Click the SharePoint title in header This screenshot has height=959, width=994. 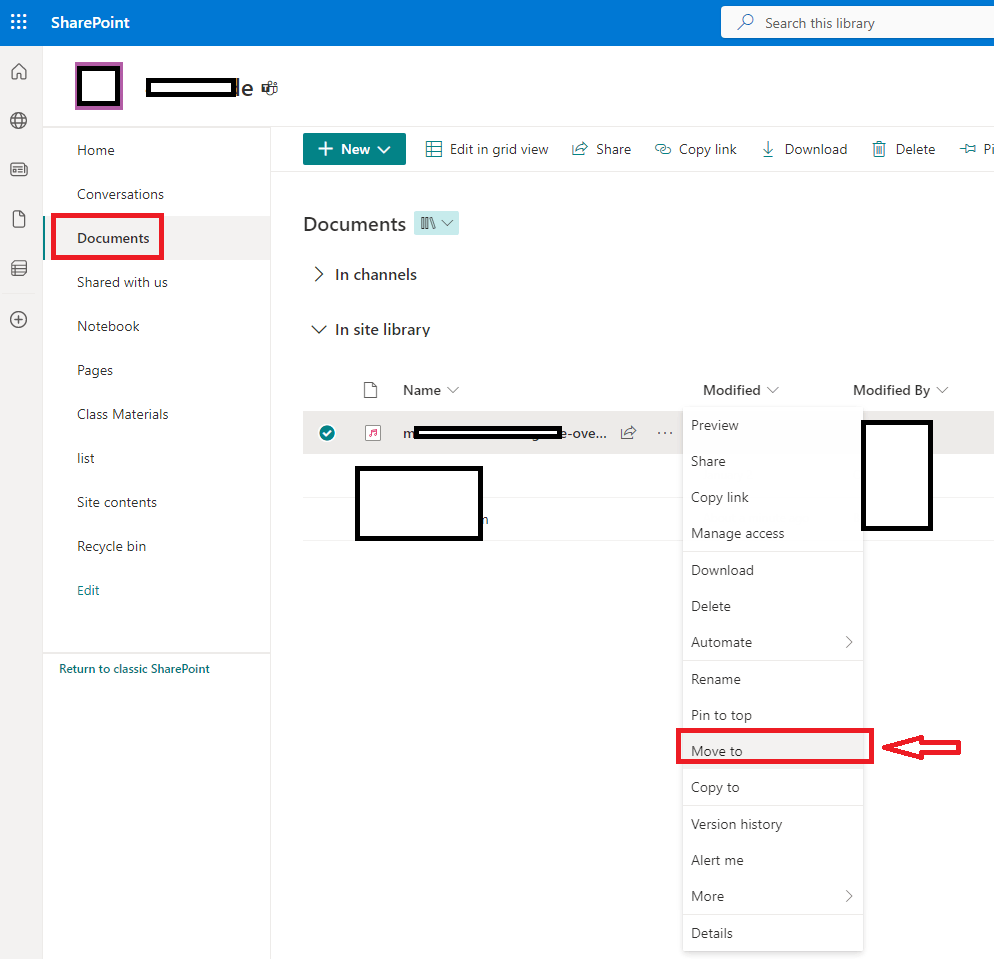[90, 22]
